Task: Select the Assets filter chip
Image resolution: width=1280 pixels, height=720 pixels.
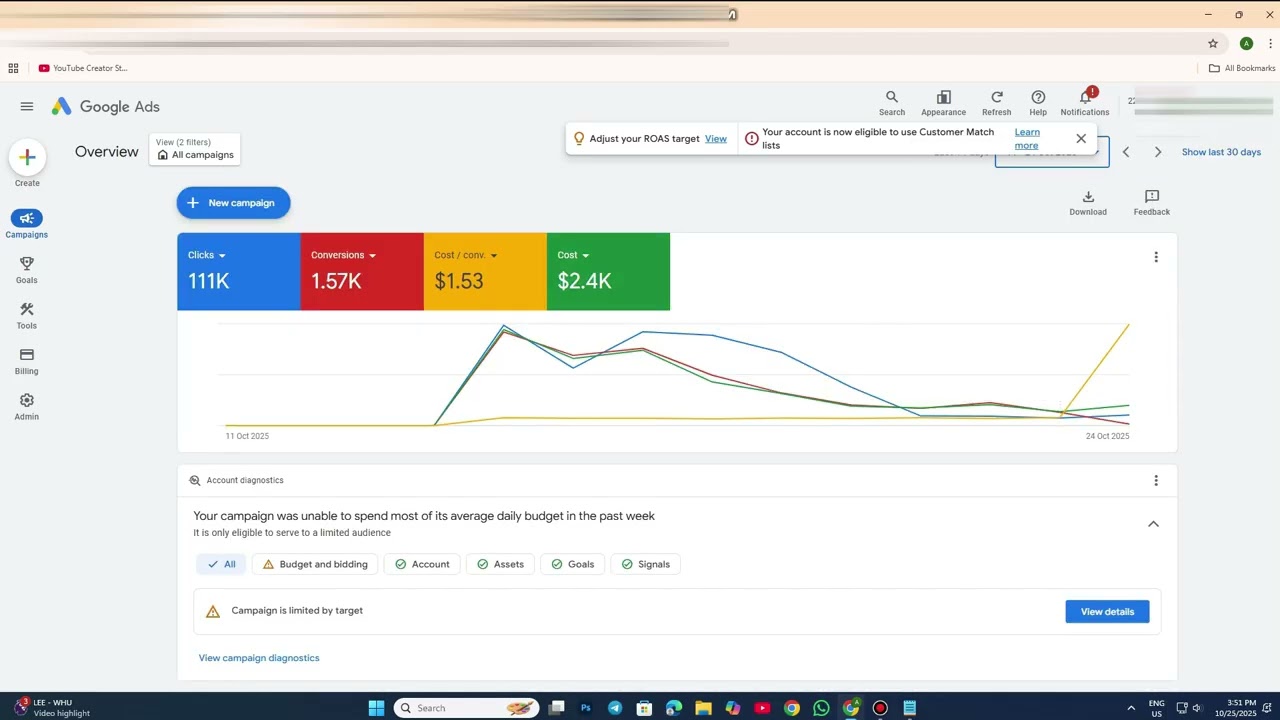Action: pyautogui.click(x=501, y=564)
